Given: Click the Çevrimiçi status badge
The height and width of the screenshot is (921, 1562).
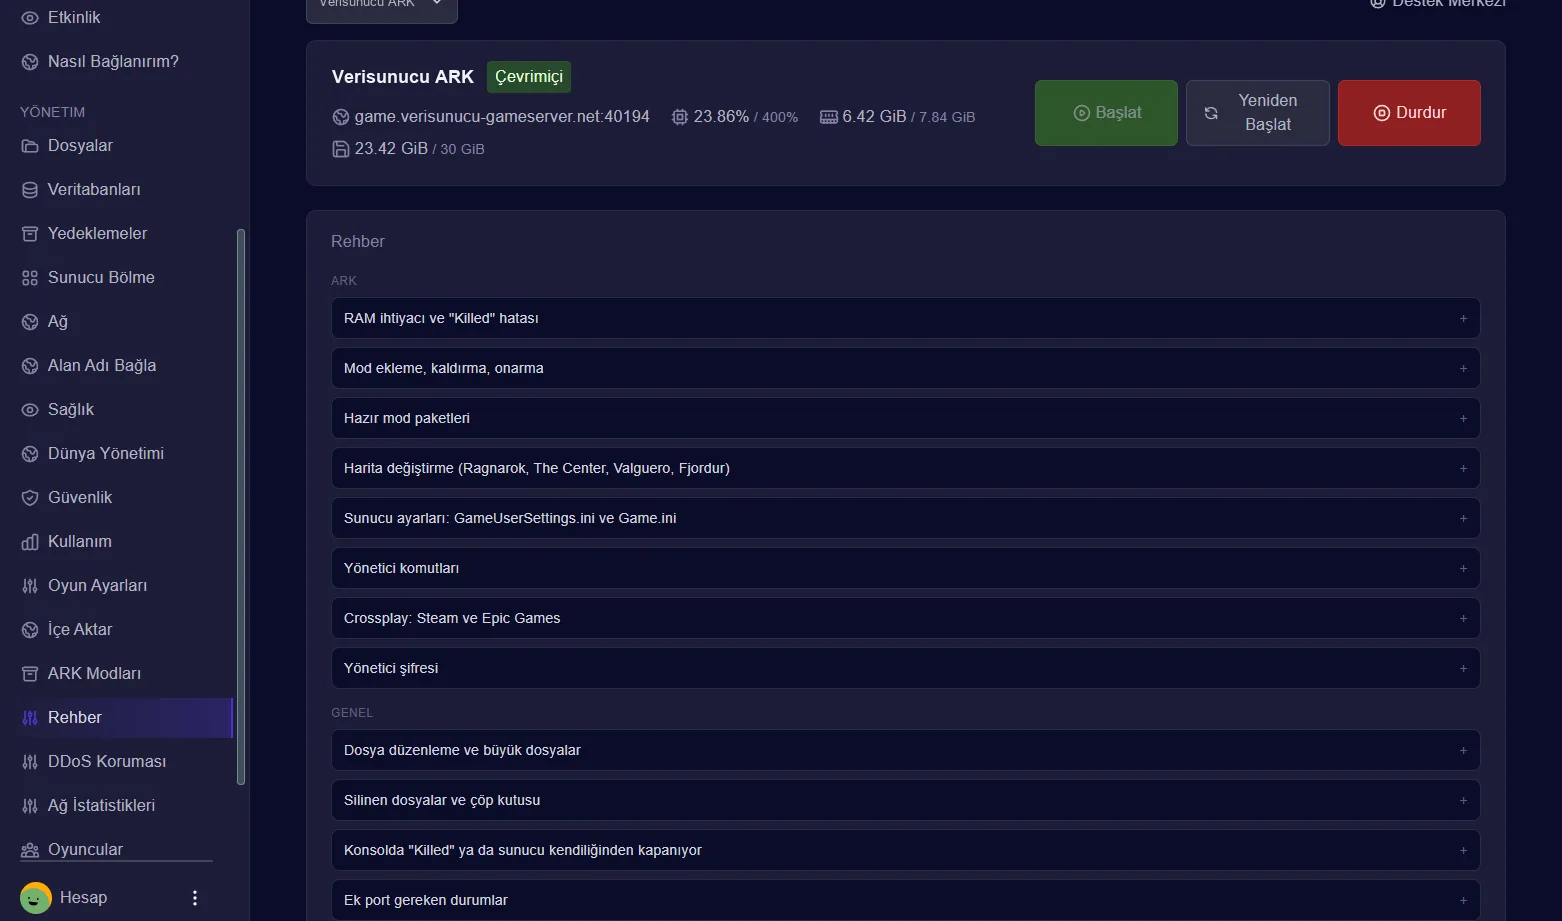Looking at the screenshot, I should [x=529, y=77].
